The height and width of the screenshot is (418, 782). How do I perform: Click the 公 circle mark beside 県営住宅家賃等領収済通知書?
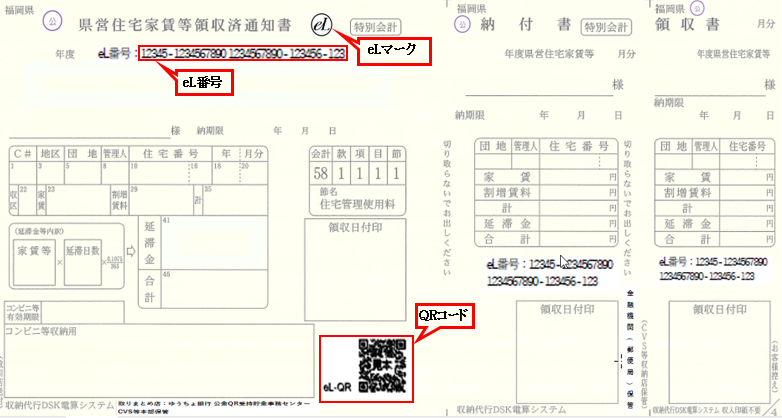50,21
